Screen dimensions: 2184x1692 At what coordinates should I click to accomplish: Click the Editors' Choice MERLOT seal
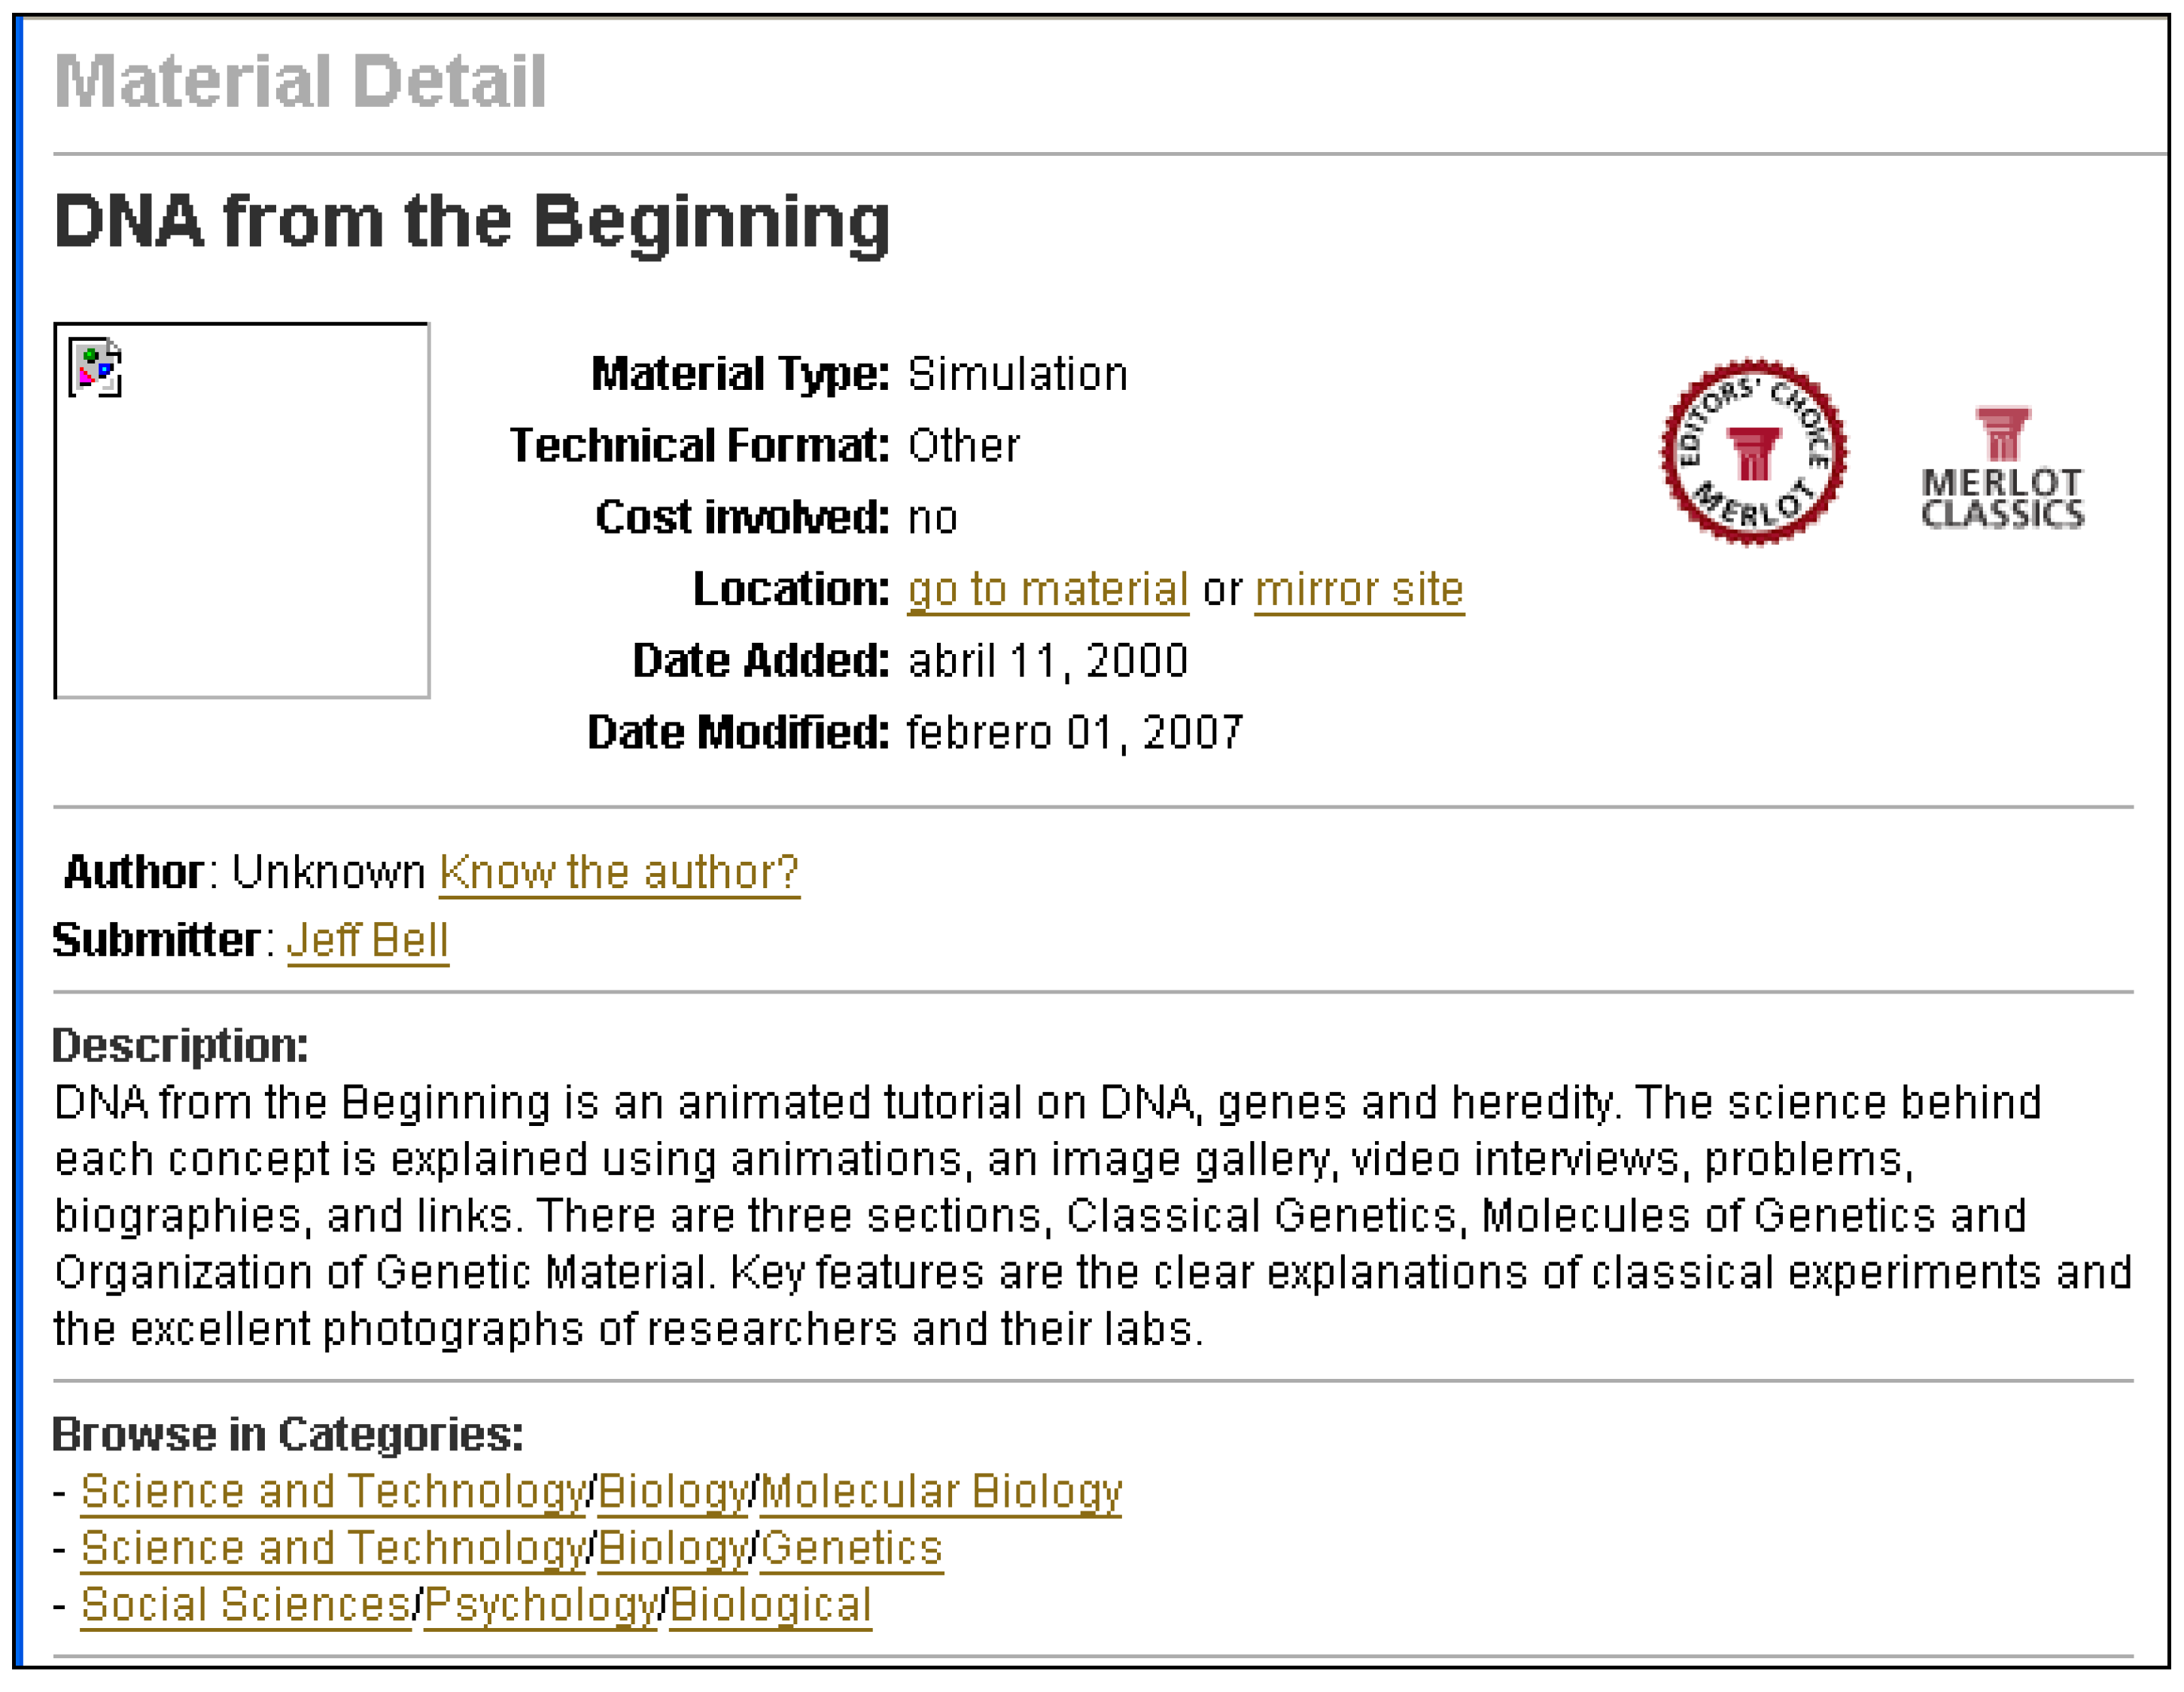[1754, 452]
